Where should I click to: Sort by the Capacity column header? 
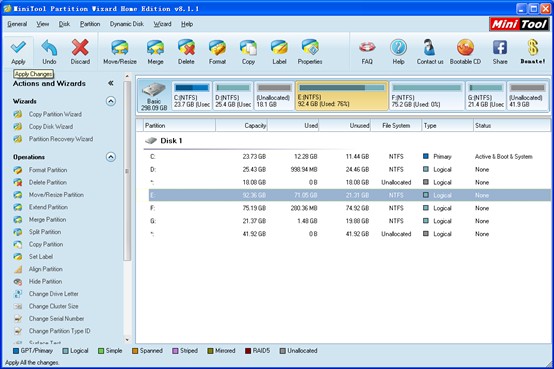click(241, 125)
